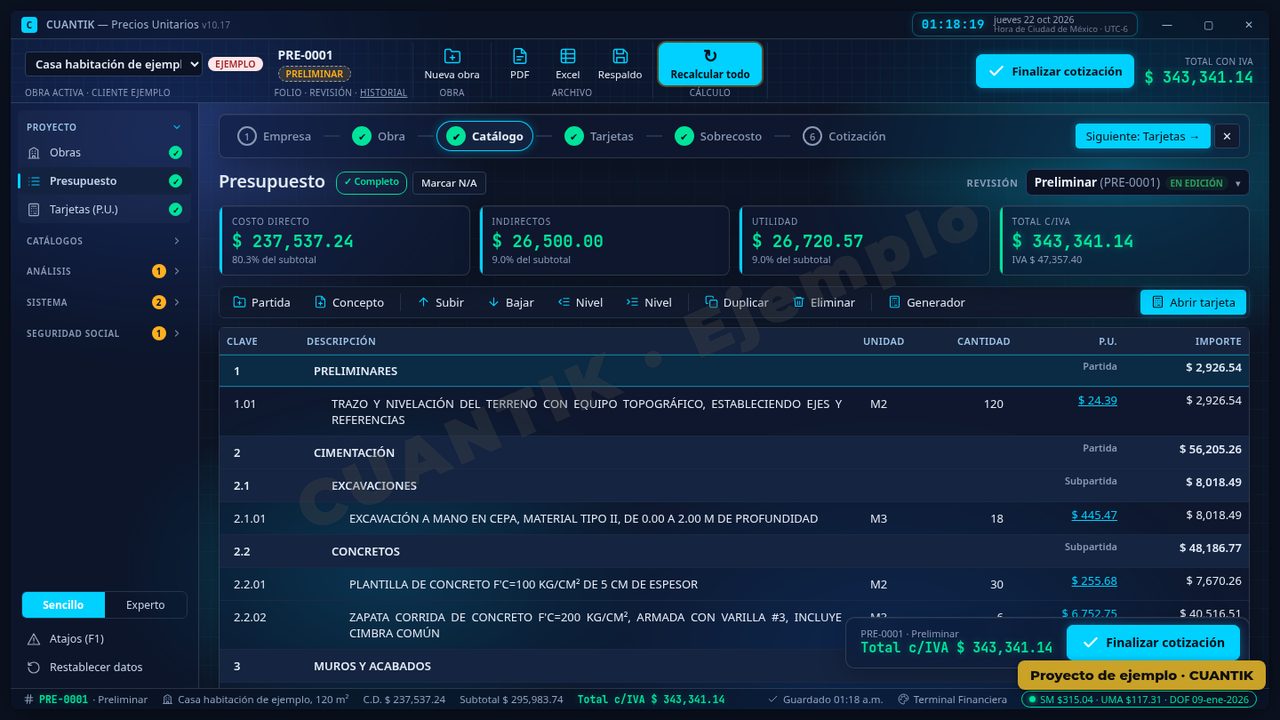Expand the SISTEMA section
The height and width of the screenshot is (720, 1280).
tap(104, 302)
